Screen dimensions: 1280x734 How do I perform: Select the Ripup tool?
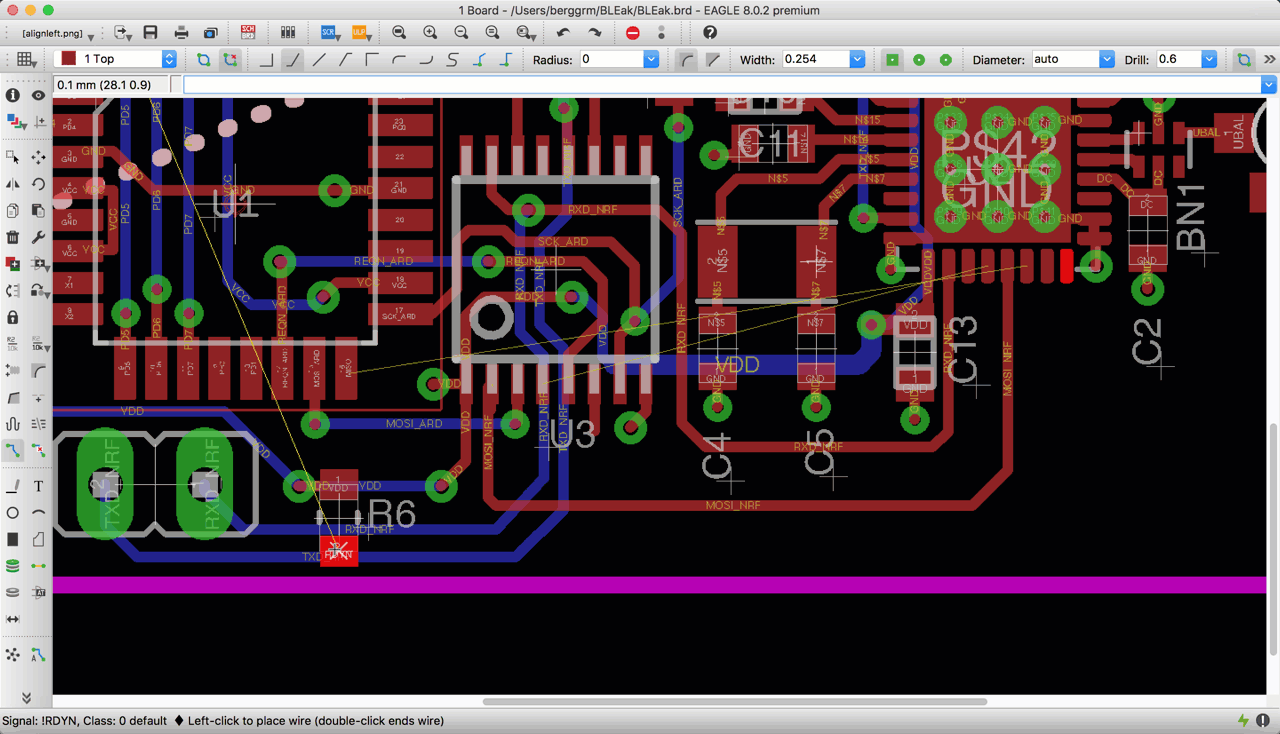pyautogui.click(x=38, y=450)
